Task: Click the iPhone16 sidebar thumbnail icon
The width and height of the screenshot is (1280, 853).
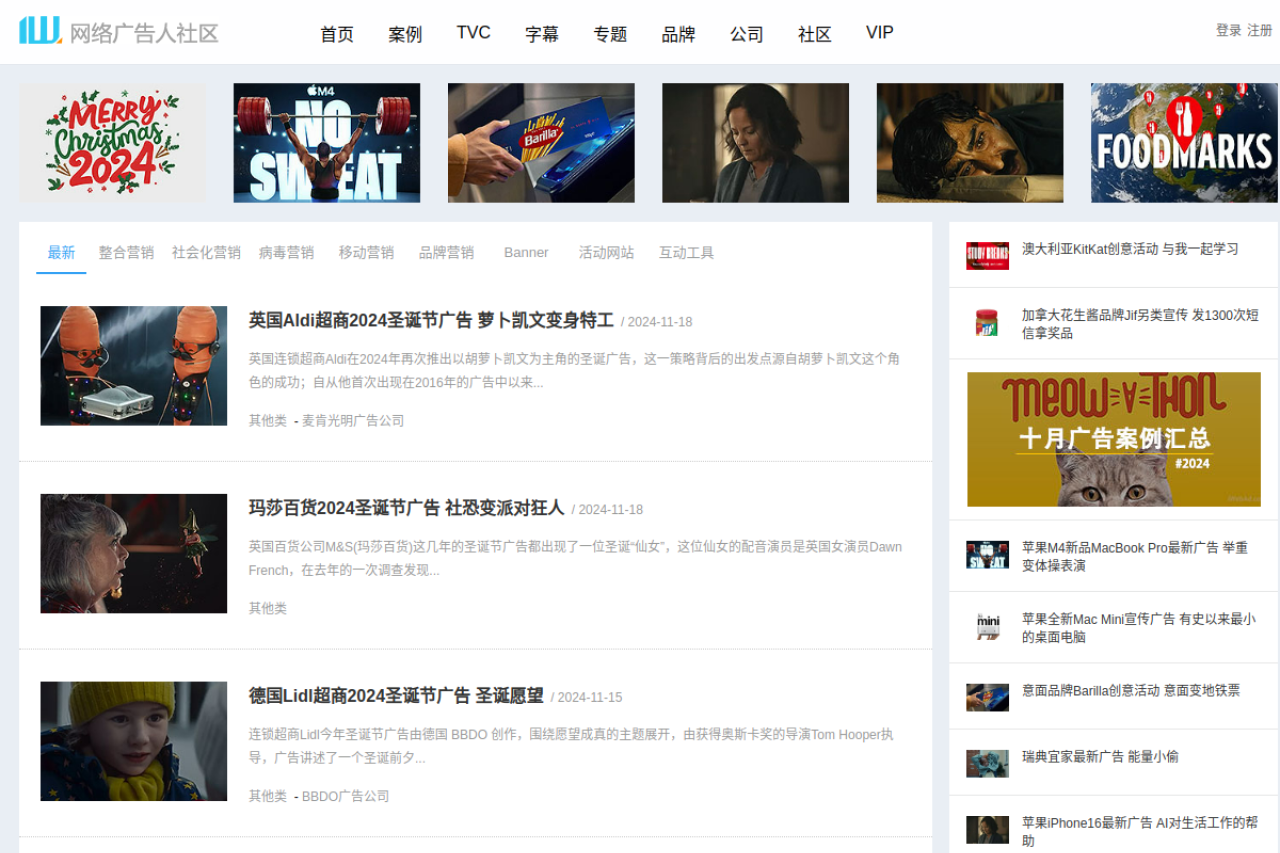Action: coord(987,830)
